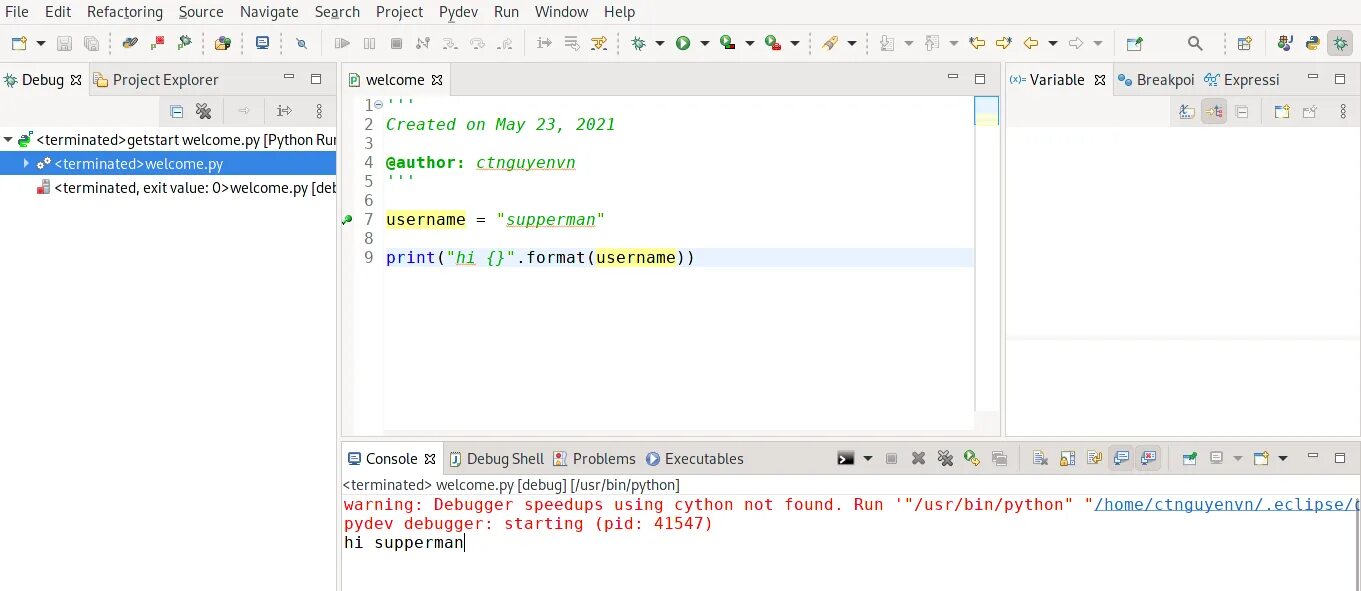The height and width of the screenshot is (591, 1361).
Task: Switch to the Project Explorer tab
Action: point(156,80)
